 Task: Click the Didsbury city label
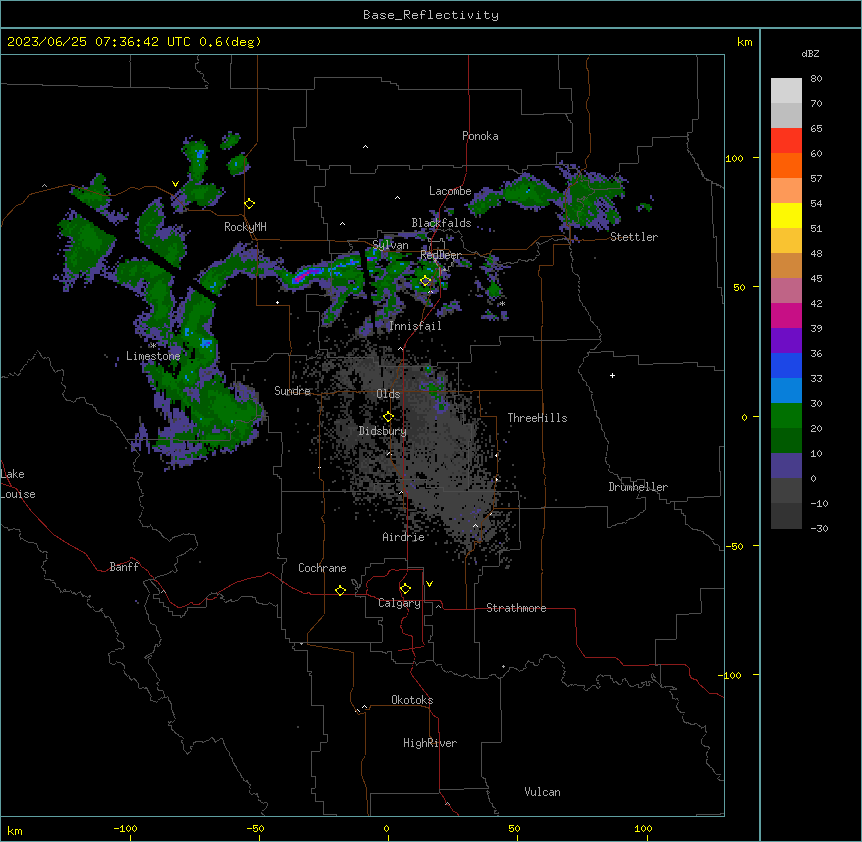coord(383,431)
